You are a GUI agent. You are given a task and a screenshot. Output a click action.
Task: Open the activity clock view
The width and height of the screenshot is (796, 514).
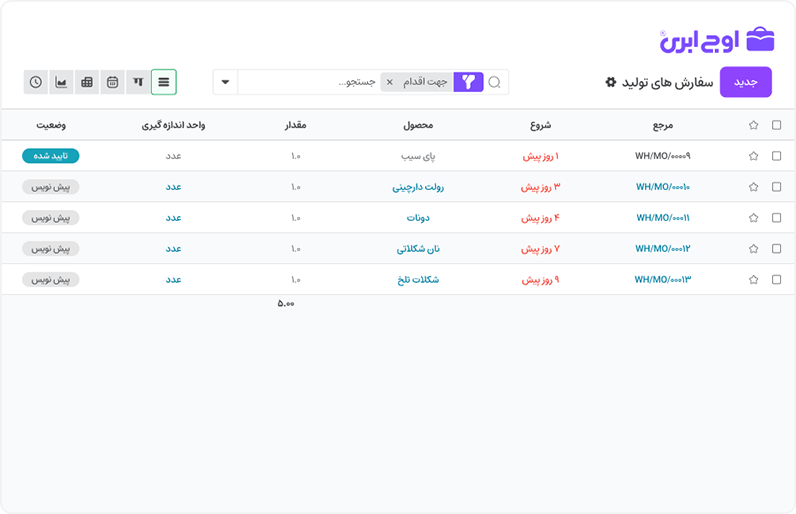(36, 82)
